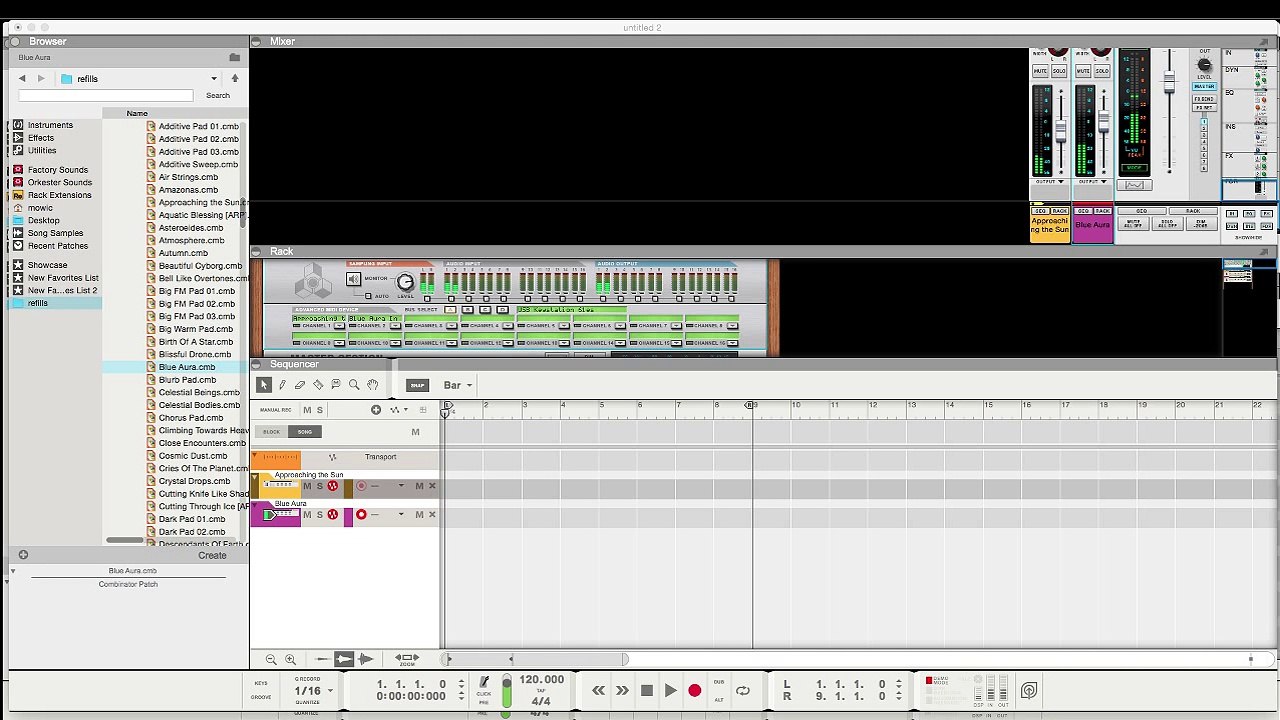
Task: Select the Pencil tool
Action: point(282,385)
